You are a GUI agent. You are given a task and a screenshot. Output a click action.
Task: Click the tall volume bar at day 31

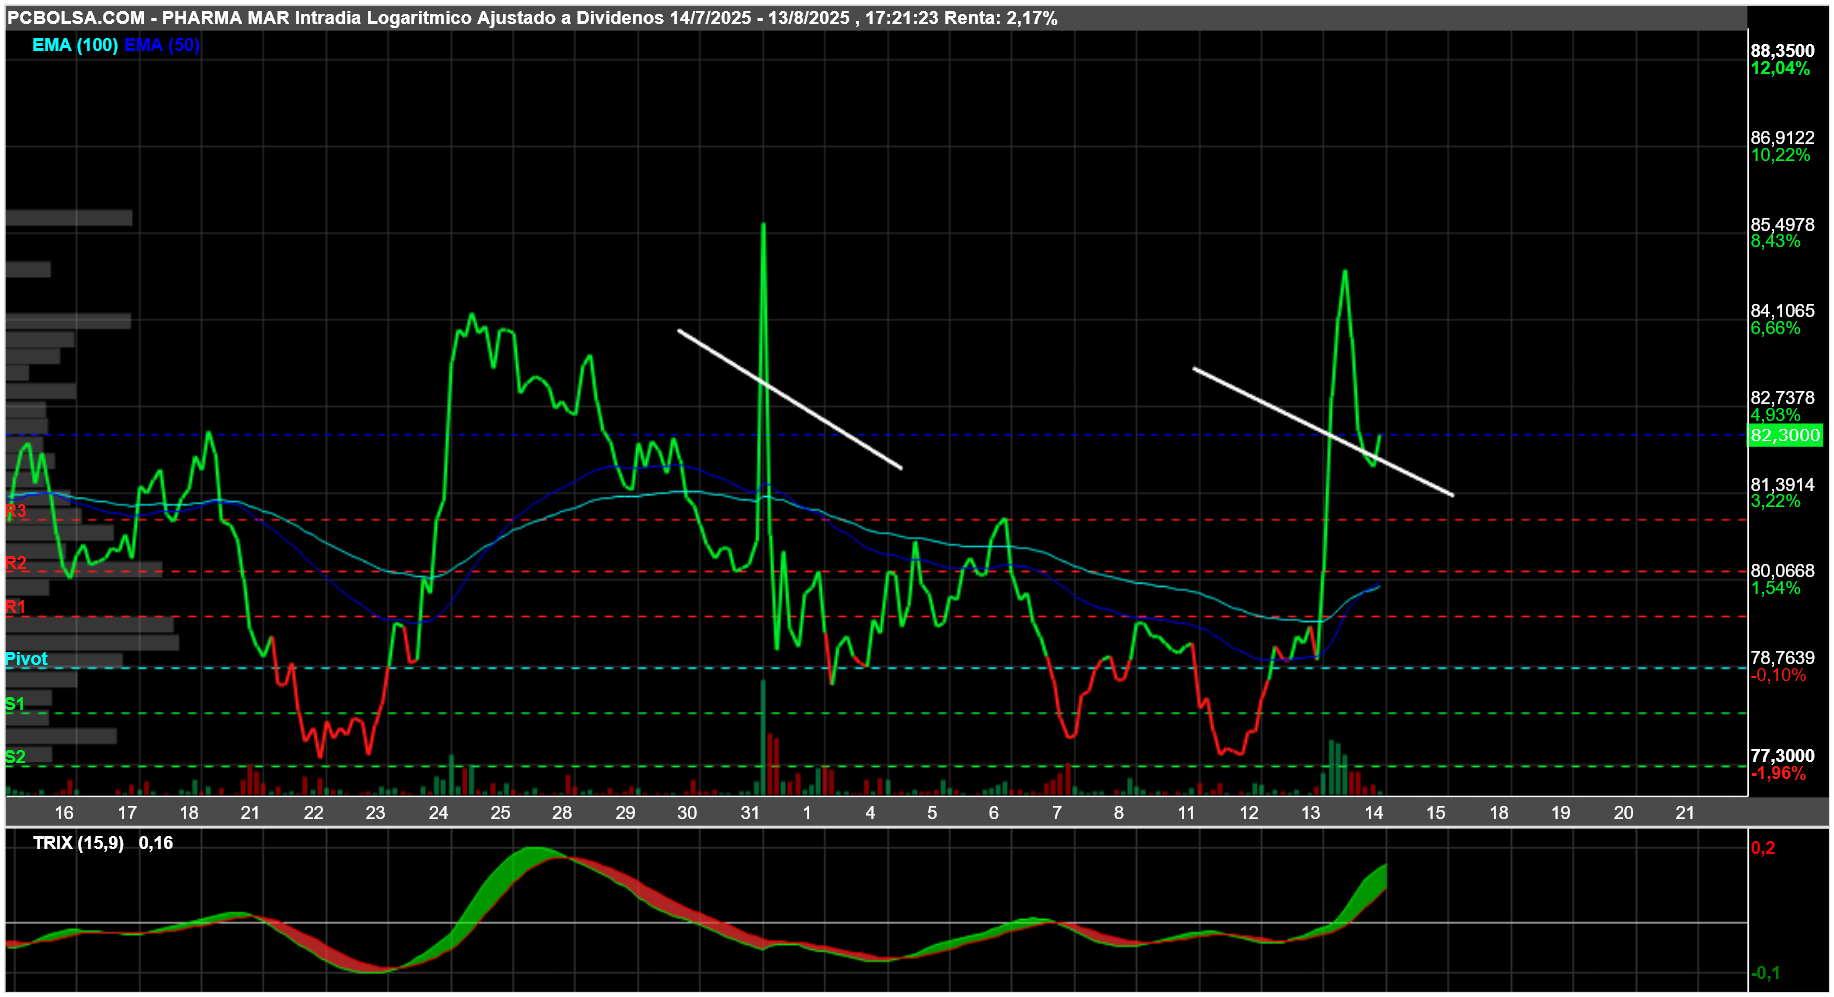(x=763, y=737)
